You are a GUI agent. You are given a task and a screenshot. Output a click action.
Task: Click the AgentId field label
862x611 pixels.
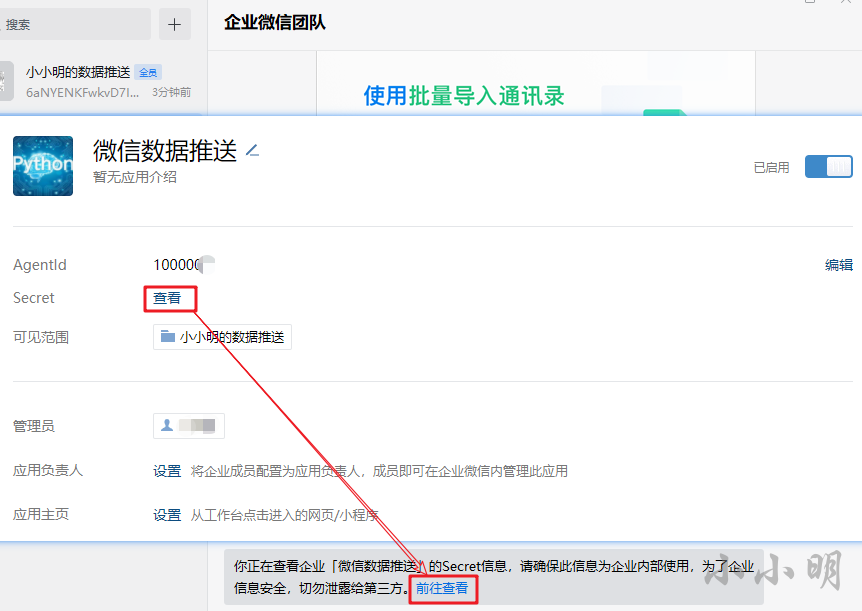pyautogui.click(x=40, y=265)
